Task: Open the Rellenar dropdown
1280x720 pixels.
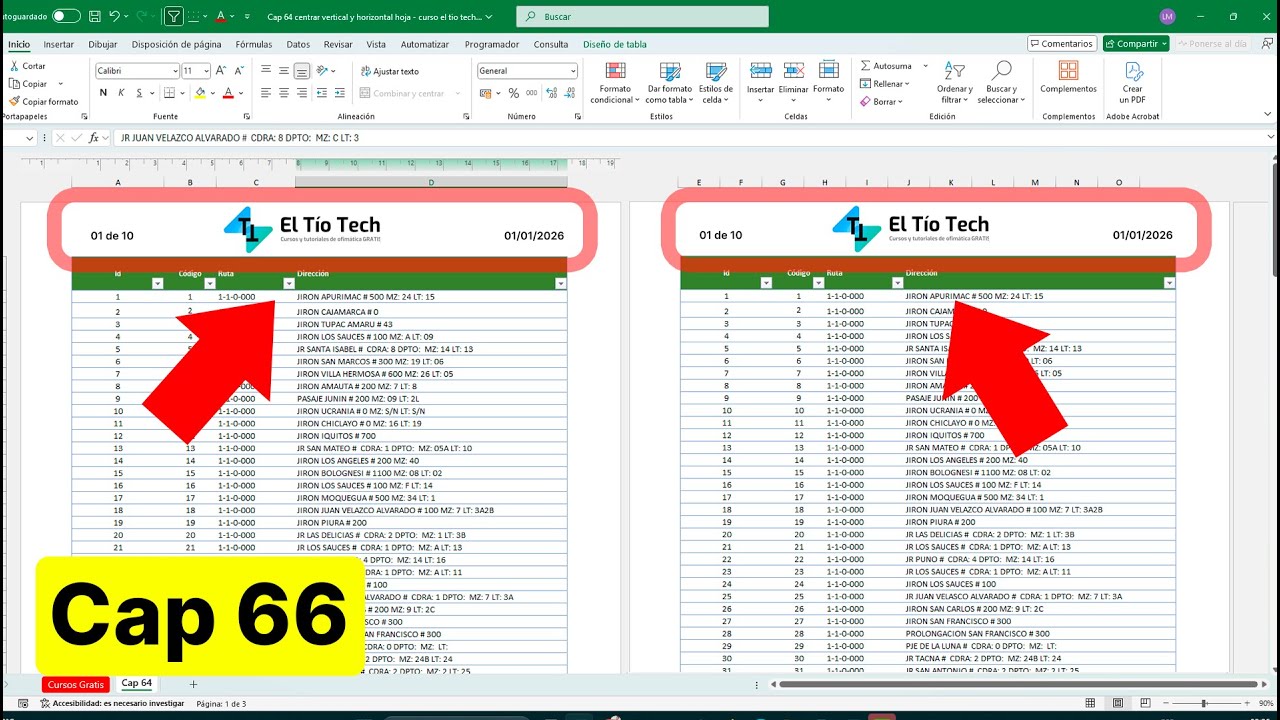Action: pos(883,84)
